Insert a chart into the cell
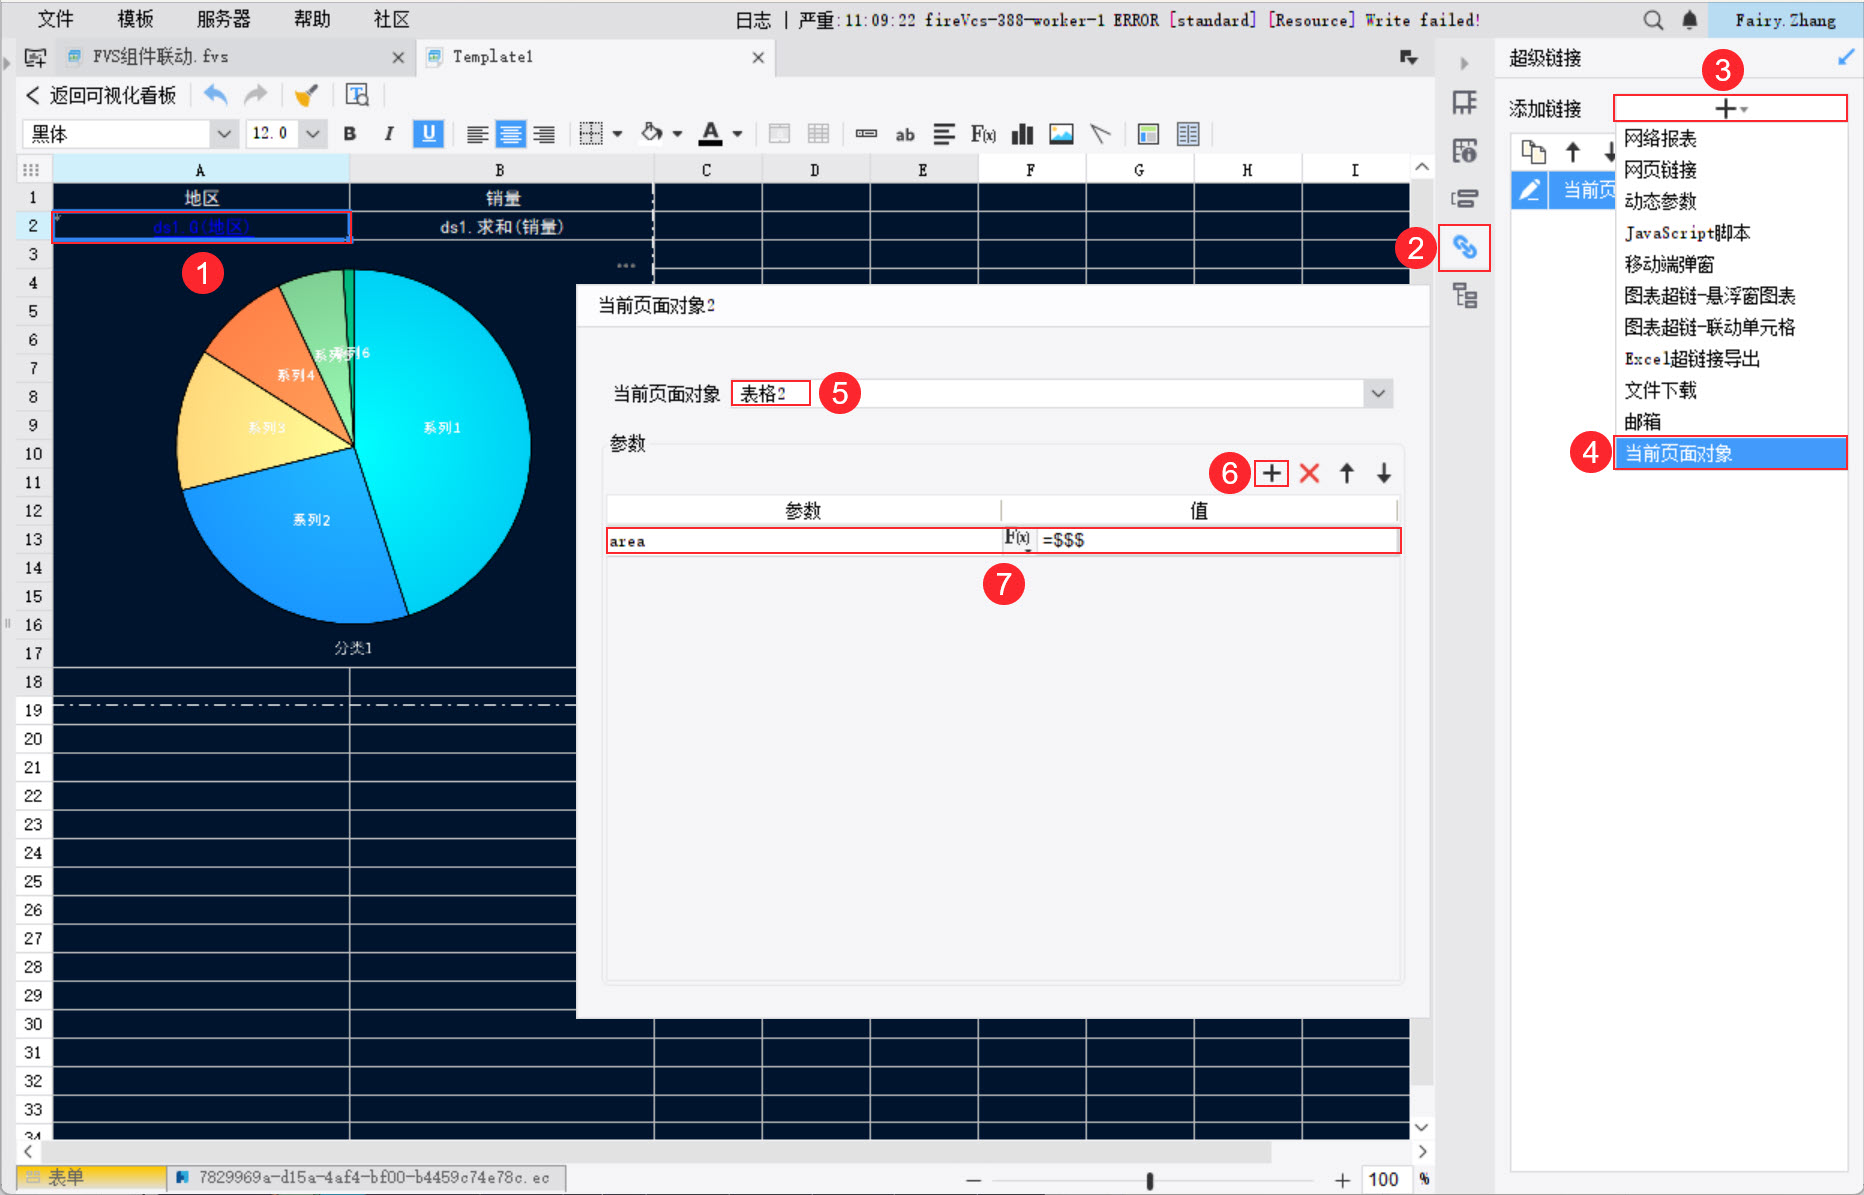This screenshot has height=1195, width=1864. tap(1022, 134)
